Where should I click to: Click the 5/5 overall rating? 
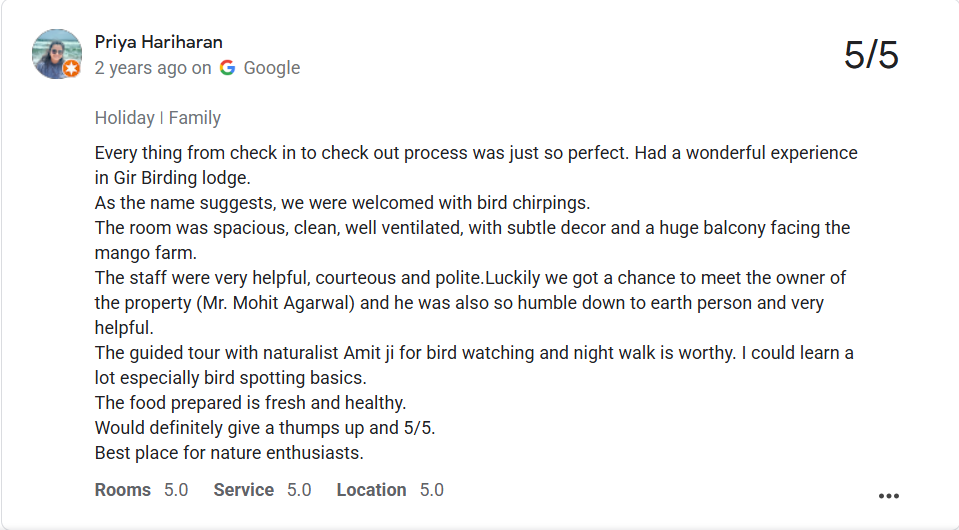871,55
